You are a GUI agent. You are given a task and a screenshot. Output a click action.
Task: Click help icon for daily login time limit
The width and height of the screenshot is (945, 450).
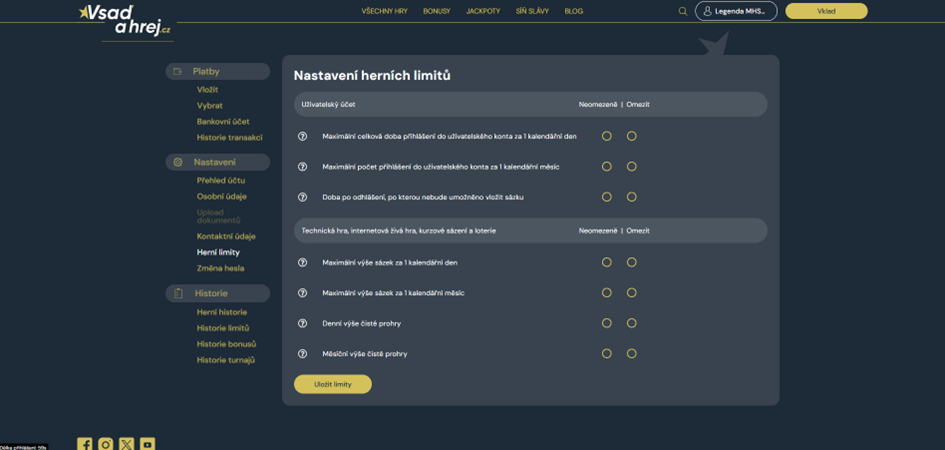coord(303,136)
